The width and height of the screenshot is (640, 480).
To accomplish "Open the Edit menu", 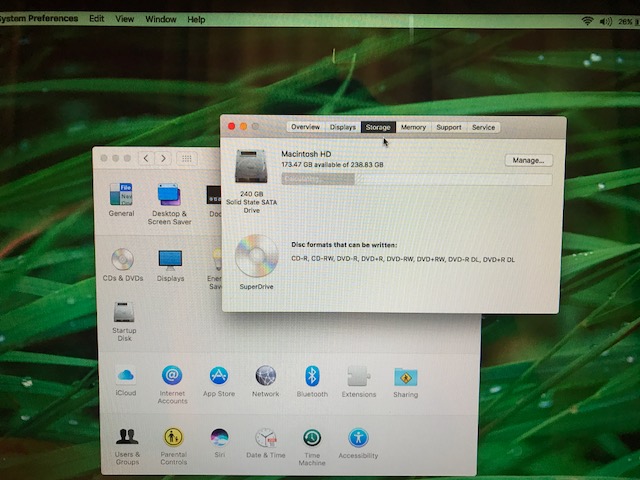I will (96, 19).
